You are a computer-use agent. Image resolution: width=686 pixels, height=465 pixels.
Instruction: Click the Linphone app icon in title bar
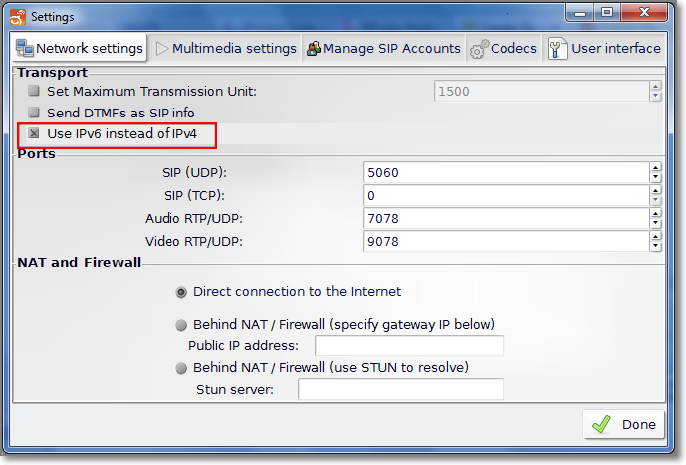pos(18,17)
